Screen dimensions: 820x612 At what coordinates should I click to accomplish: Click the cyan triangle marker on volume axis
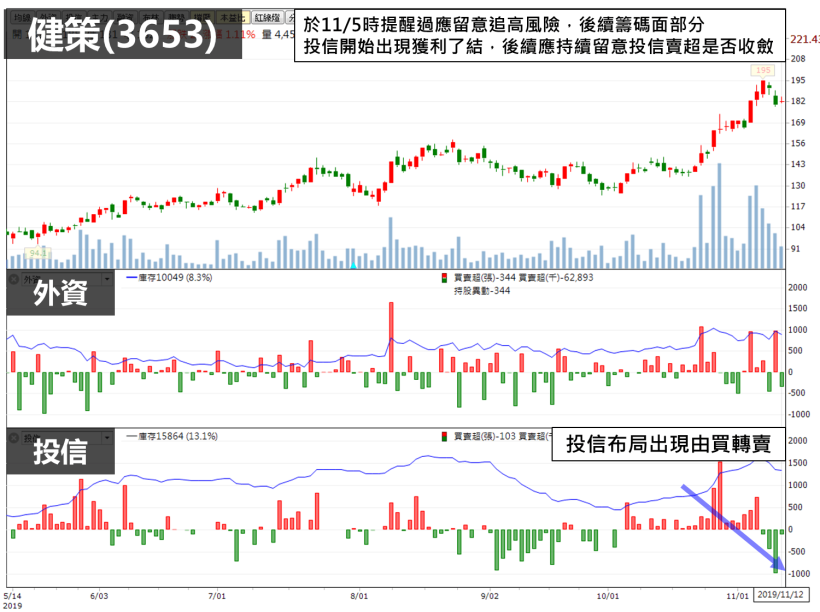(354, 266)
